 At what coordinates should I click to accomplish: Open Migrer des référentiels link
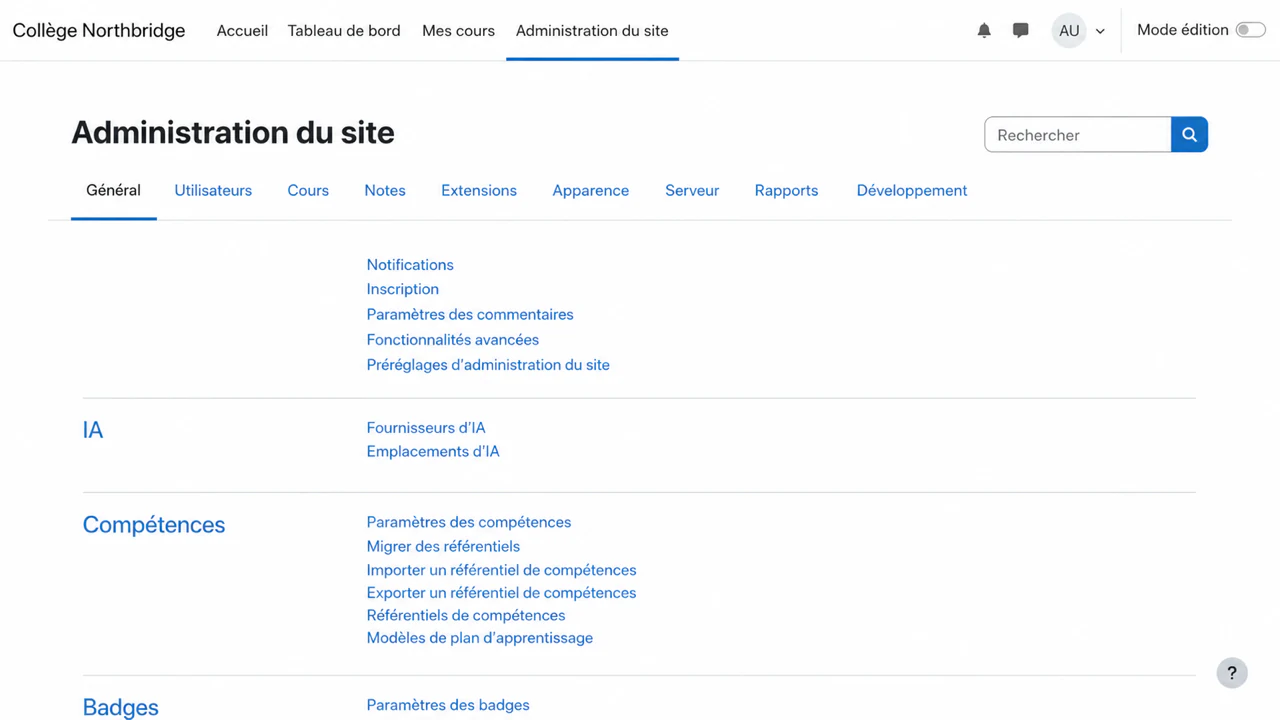443,546
